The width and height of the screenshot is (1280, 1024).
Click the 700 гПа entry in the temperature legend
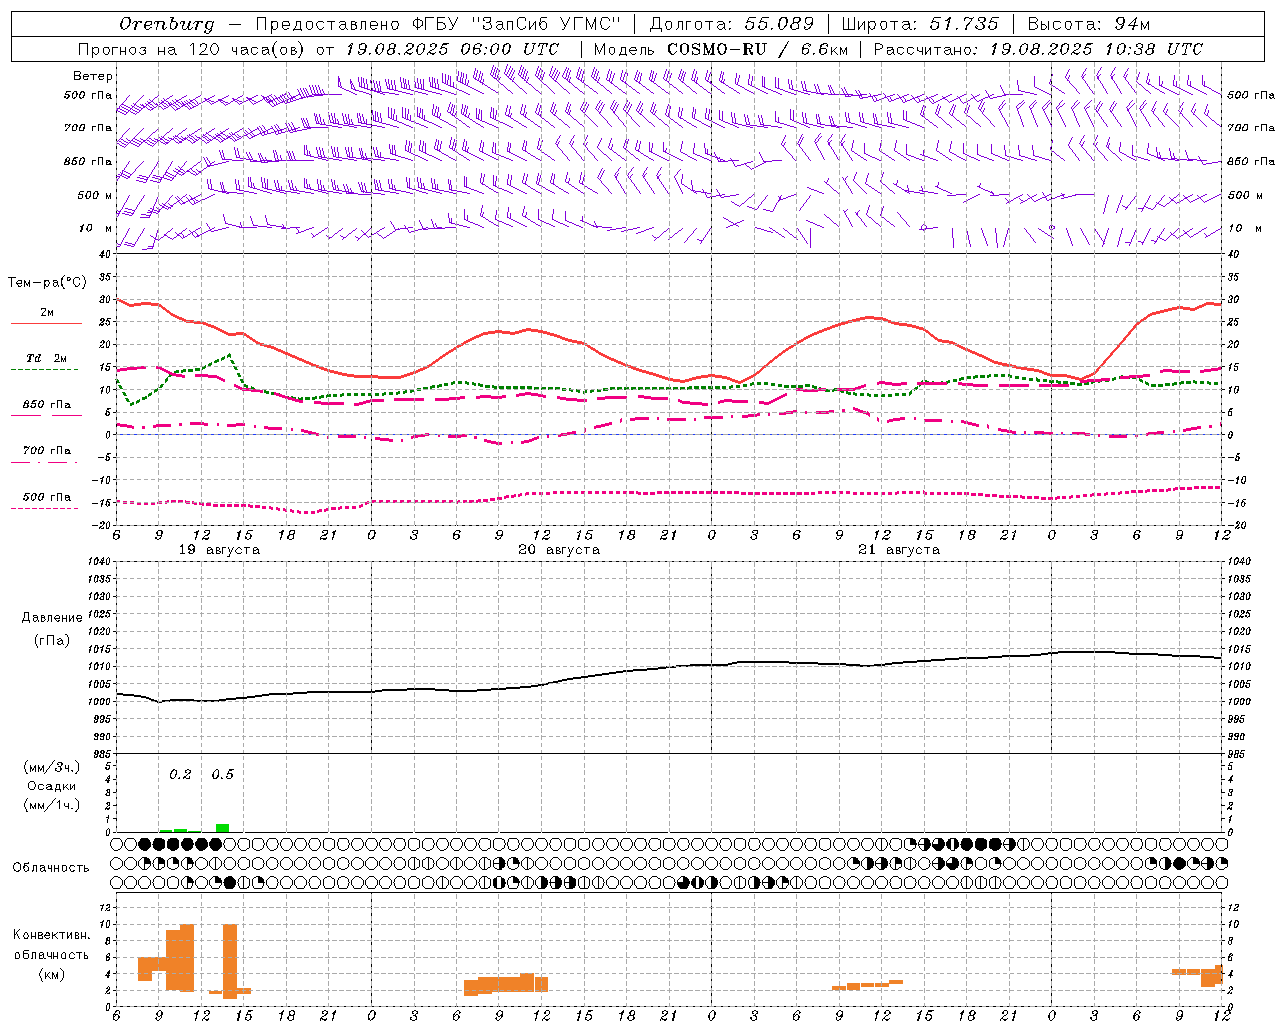point(47,451)
